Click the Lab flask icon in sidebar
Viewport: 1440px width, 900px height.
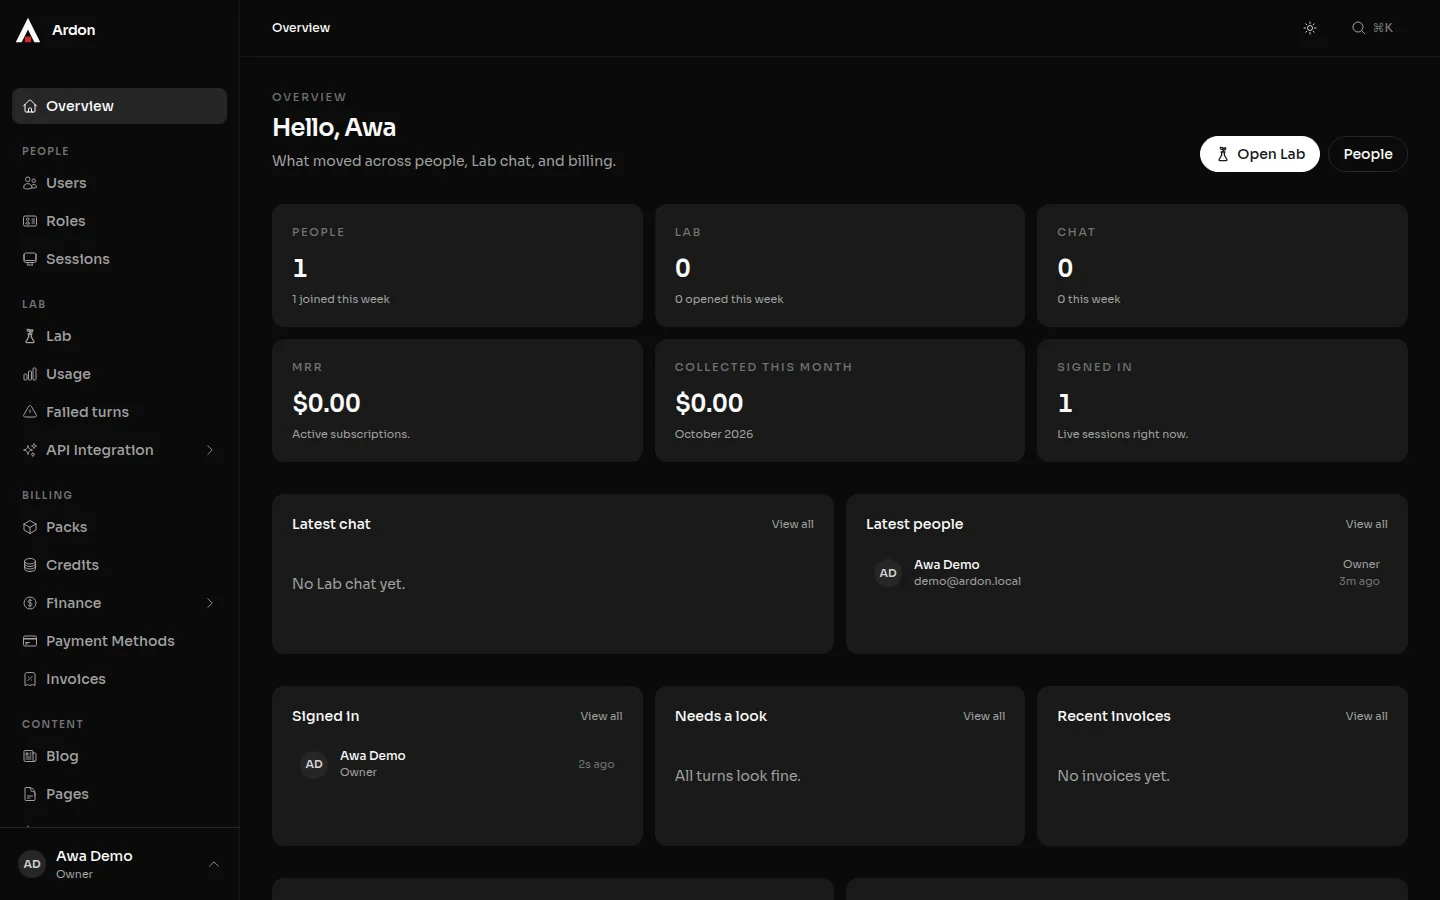30,336
